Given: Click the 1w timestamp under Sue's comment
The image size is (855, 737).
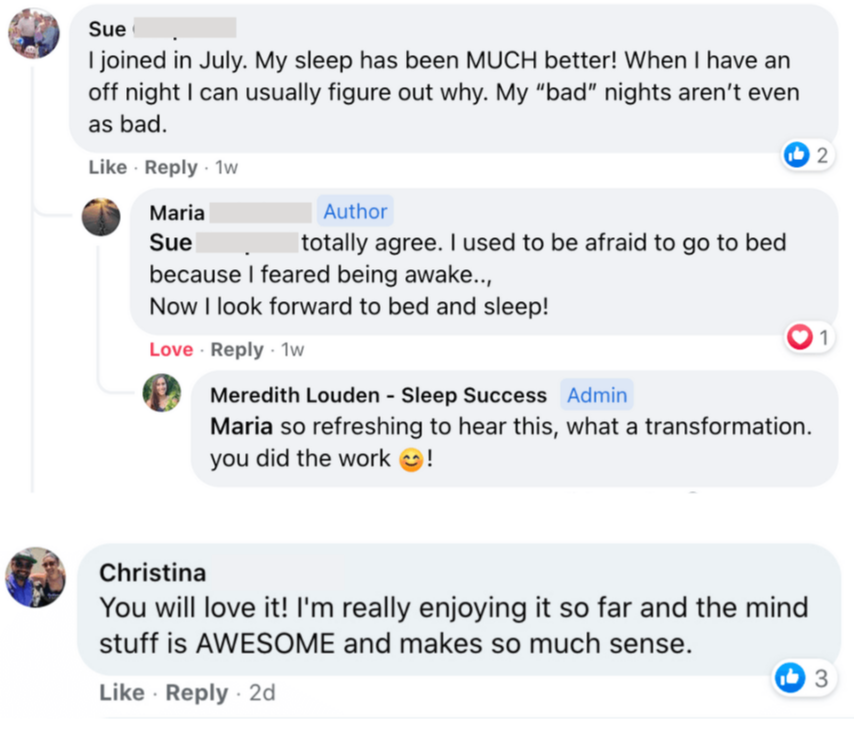Looking at the screenshot, I should (x=227, y=167).
